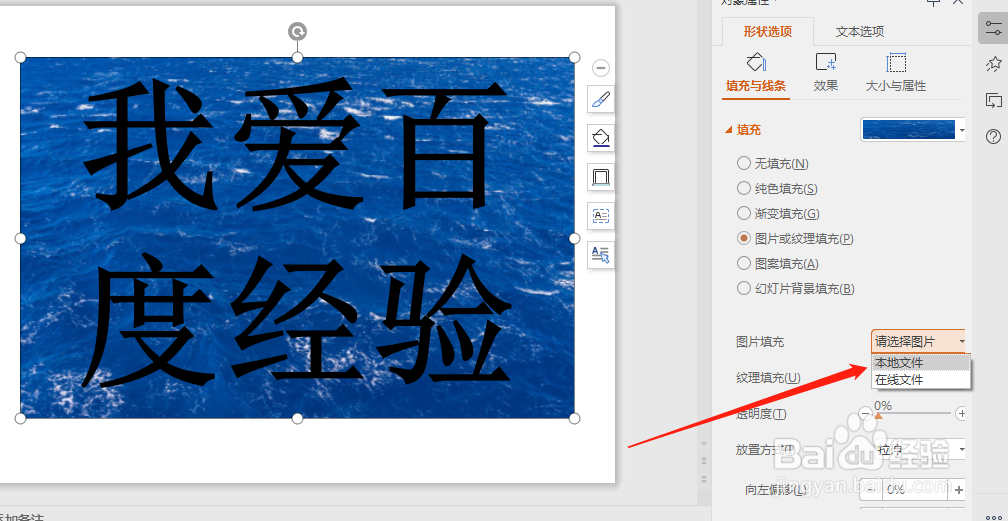Image resolution: width=1008 pixels, height=521 pixels.
Task: Click the ocean texture fill preview swatch
Action: pos(908,130)
